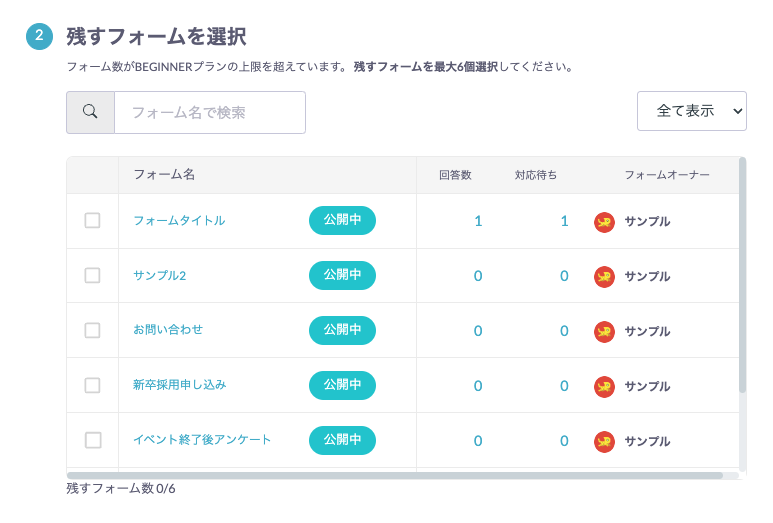Viewport: 773px width, 523px height.
Task: Click the 回答数 column header
Action: [x=455, y=175]
